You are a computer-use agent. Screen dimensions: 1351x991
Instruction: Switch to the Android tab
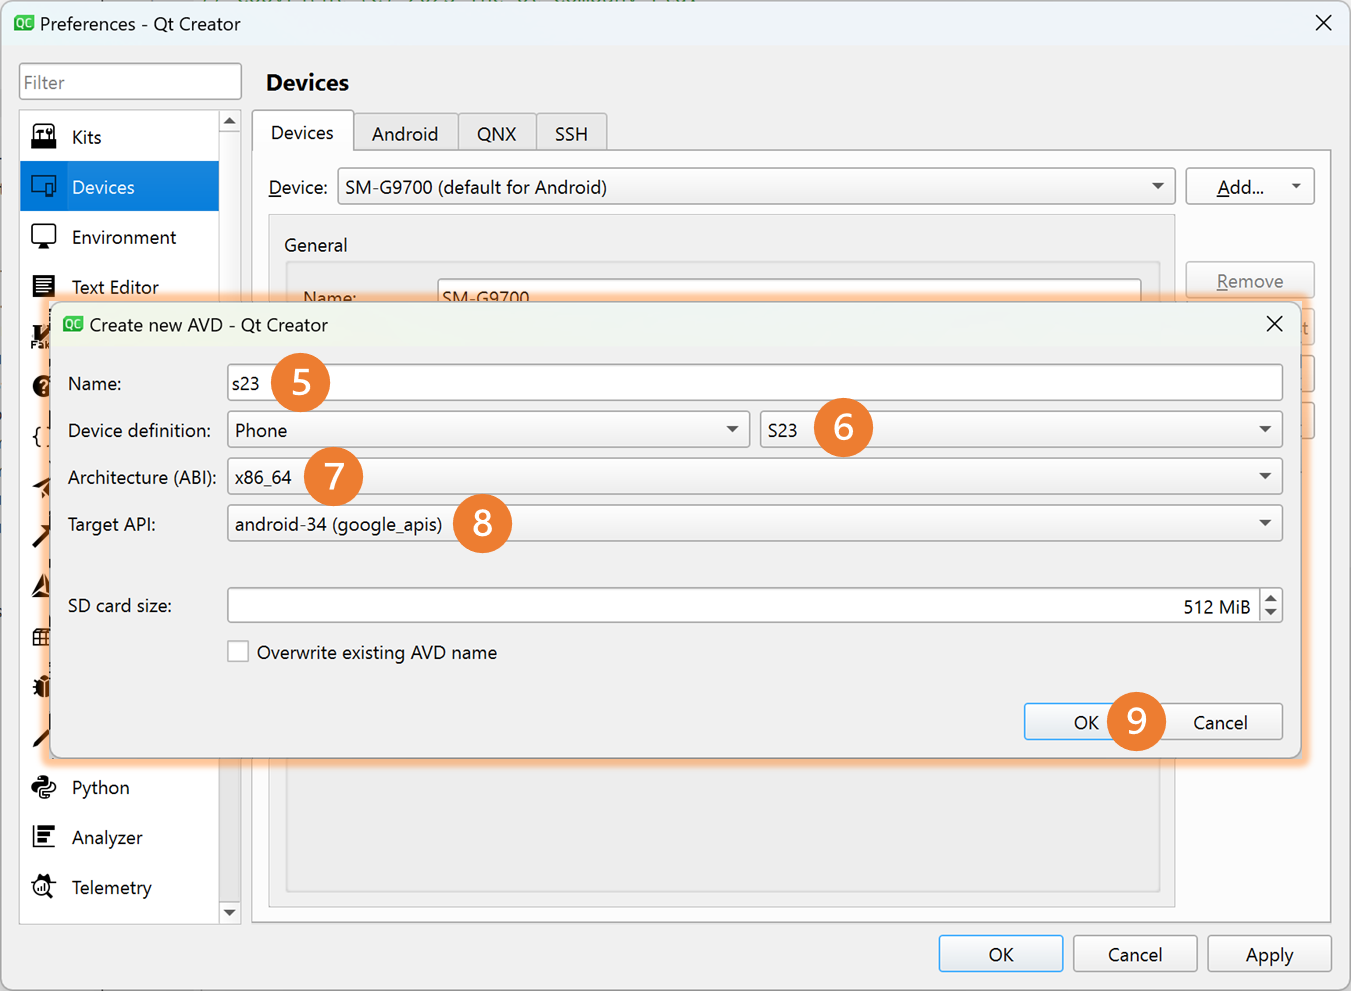(405, 133)
